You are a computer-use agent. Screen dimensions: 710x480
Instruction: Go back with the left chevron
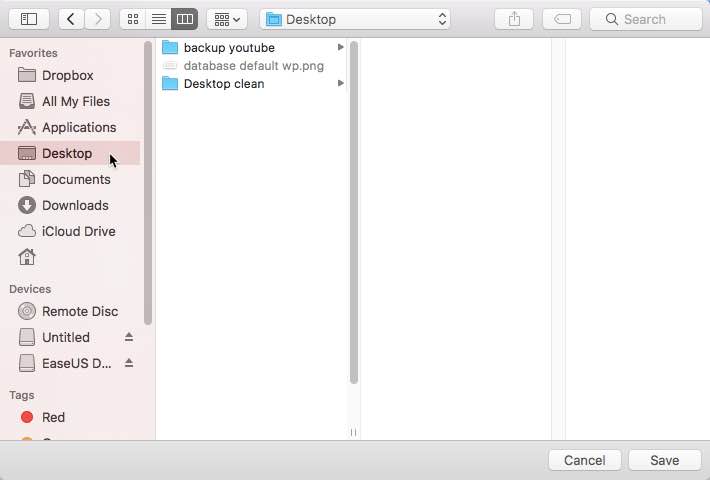(71, 19)
